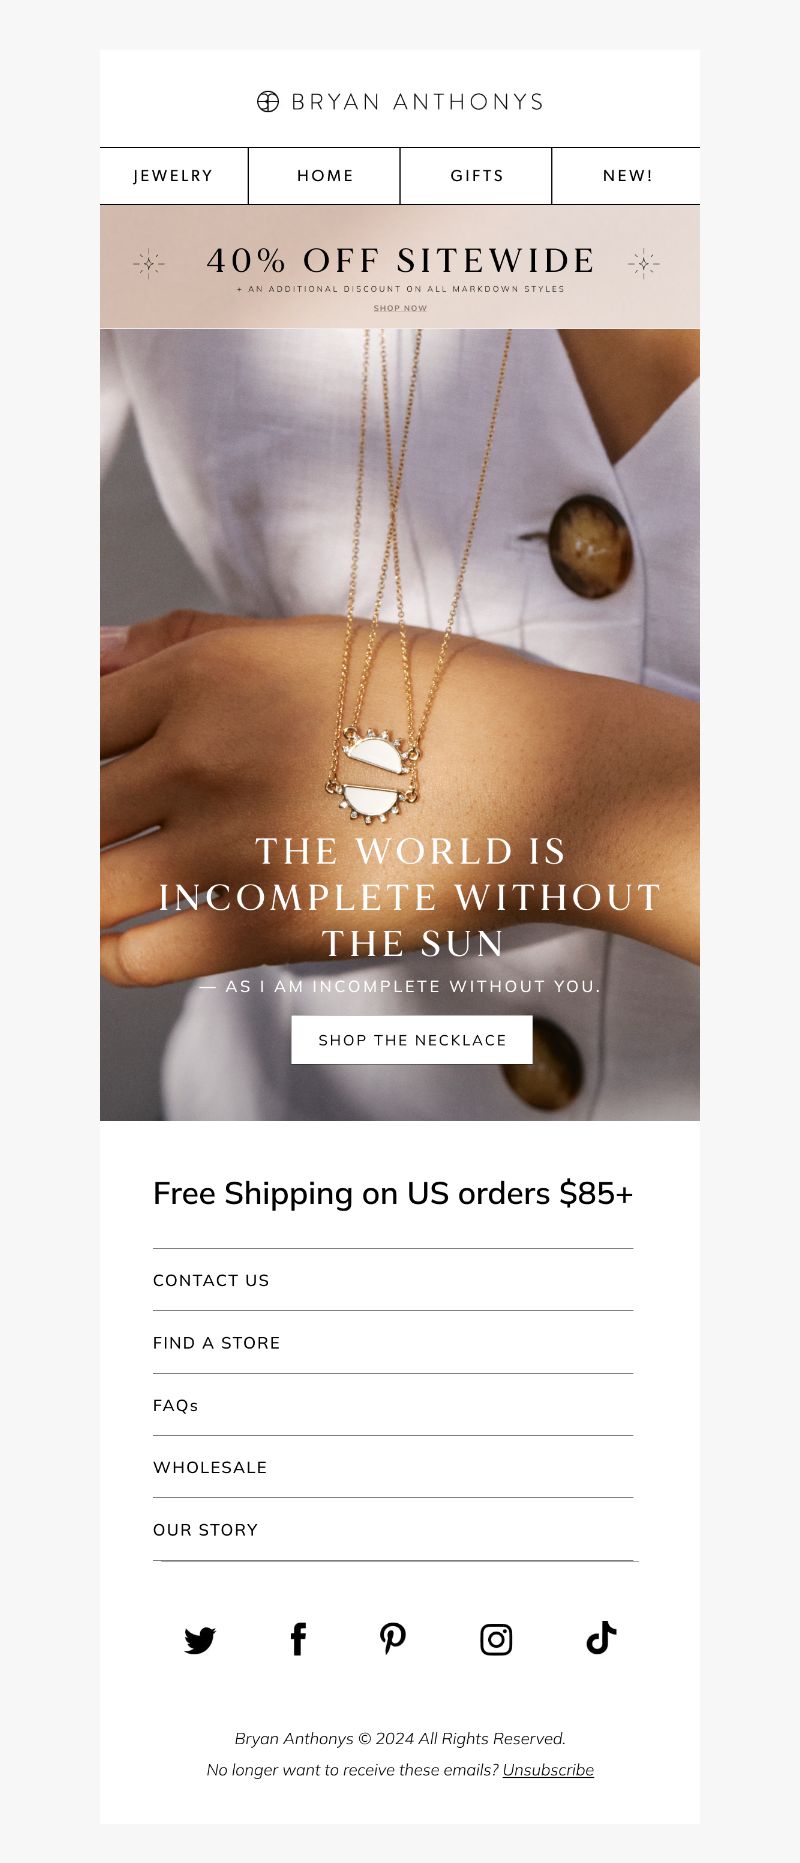
Task: Open the NEW! navigation item
Action: 627,176
